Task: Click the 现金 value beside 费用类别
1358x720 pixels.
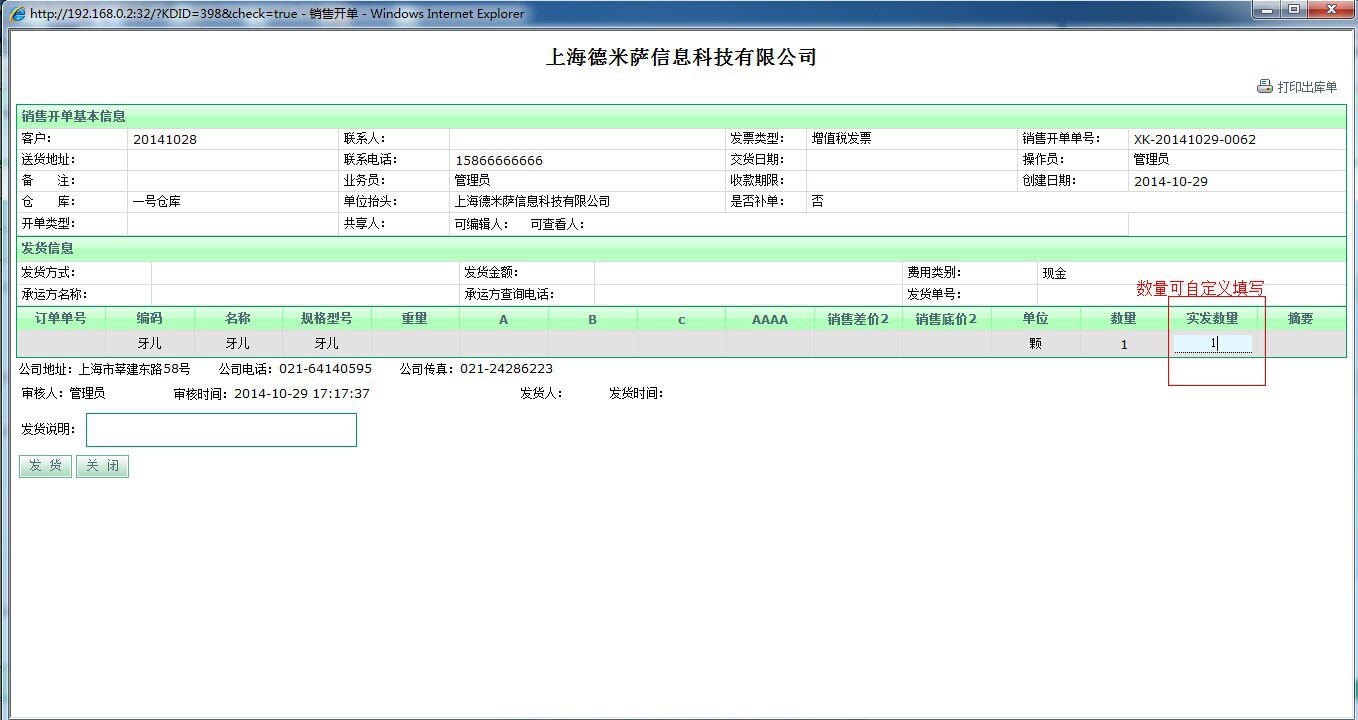Action: point(1054,273)
